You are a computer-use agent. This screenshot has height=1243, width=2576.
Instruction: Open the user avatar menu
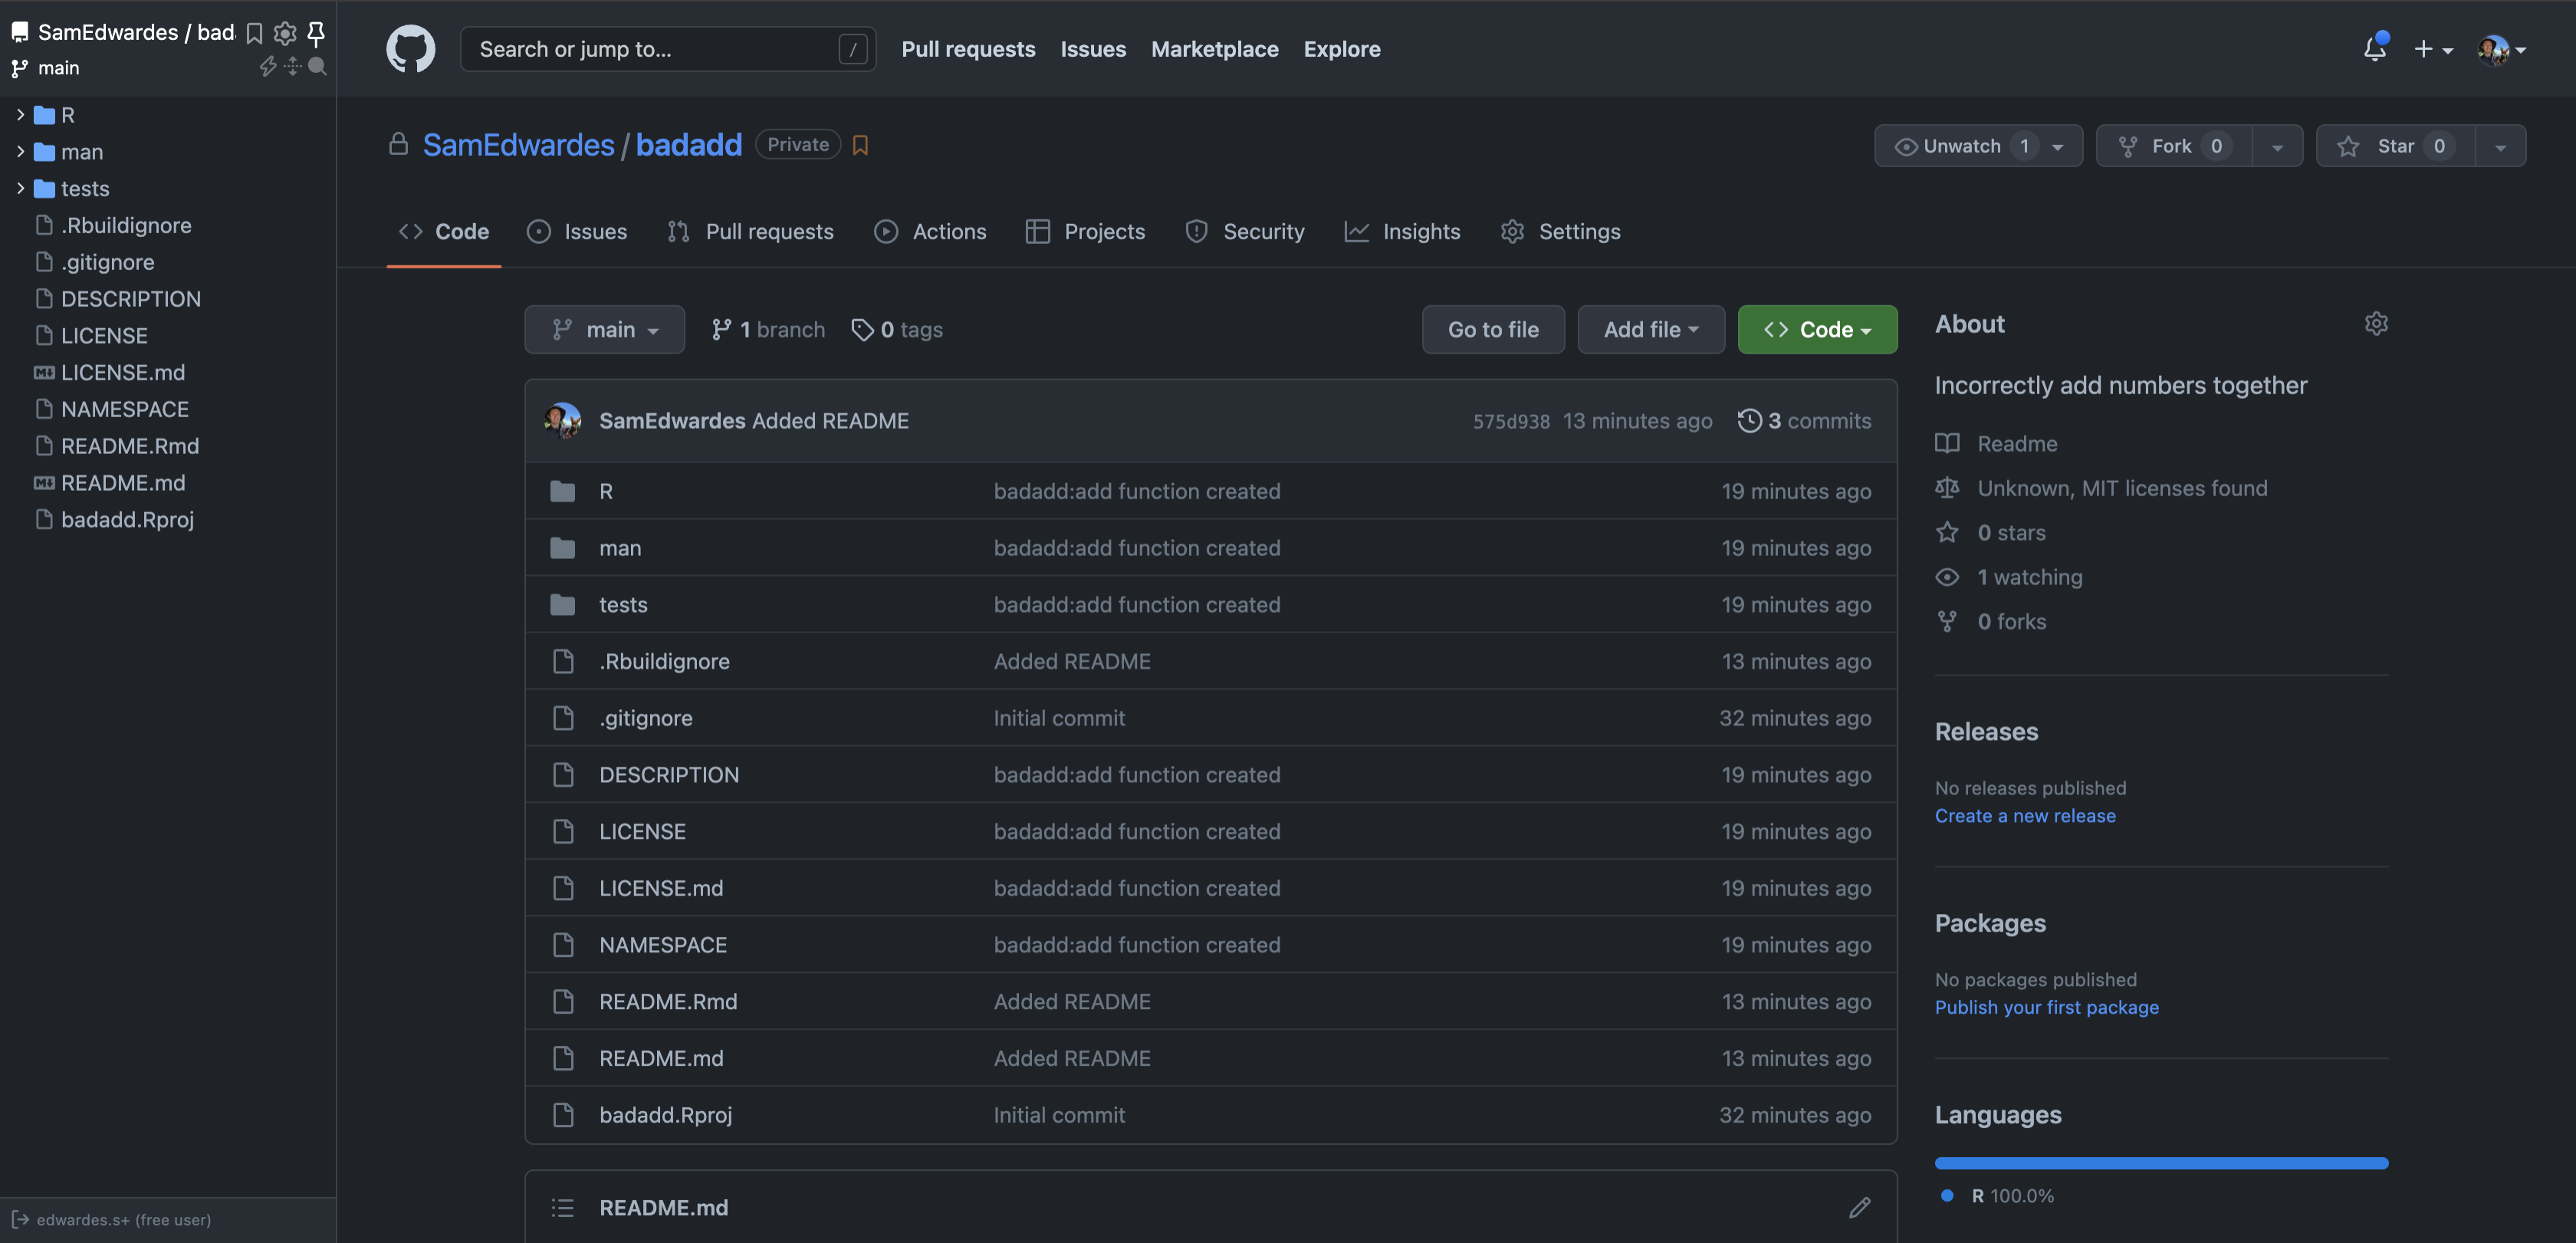click(2502, 48)
